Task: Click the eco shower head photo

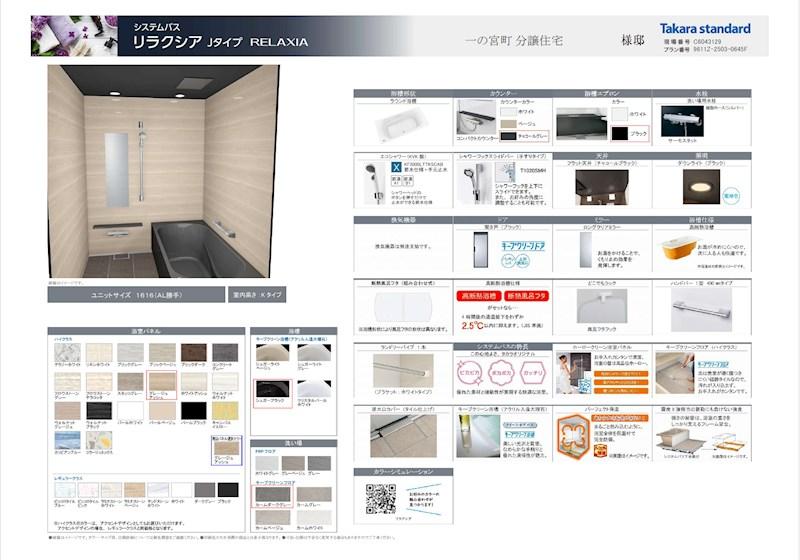Action: click(375, 183)
